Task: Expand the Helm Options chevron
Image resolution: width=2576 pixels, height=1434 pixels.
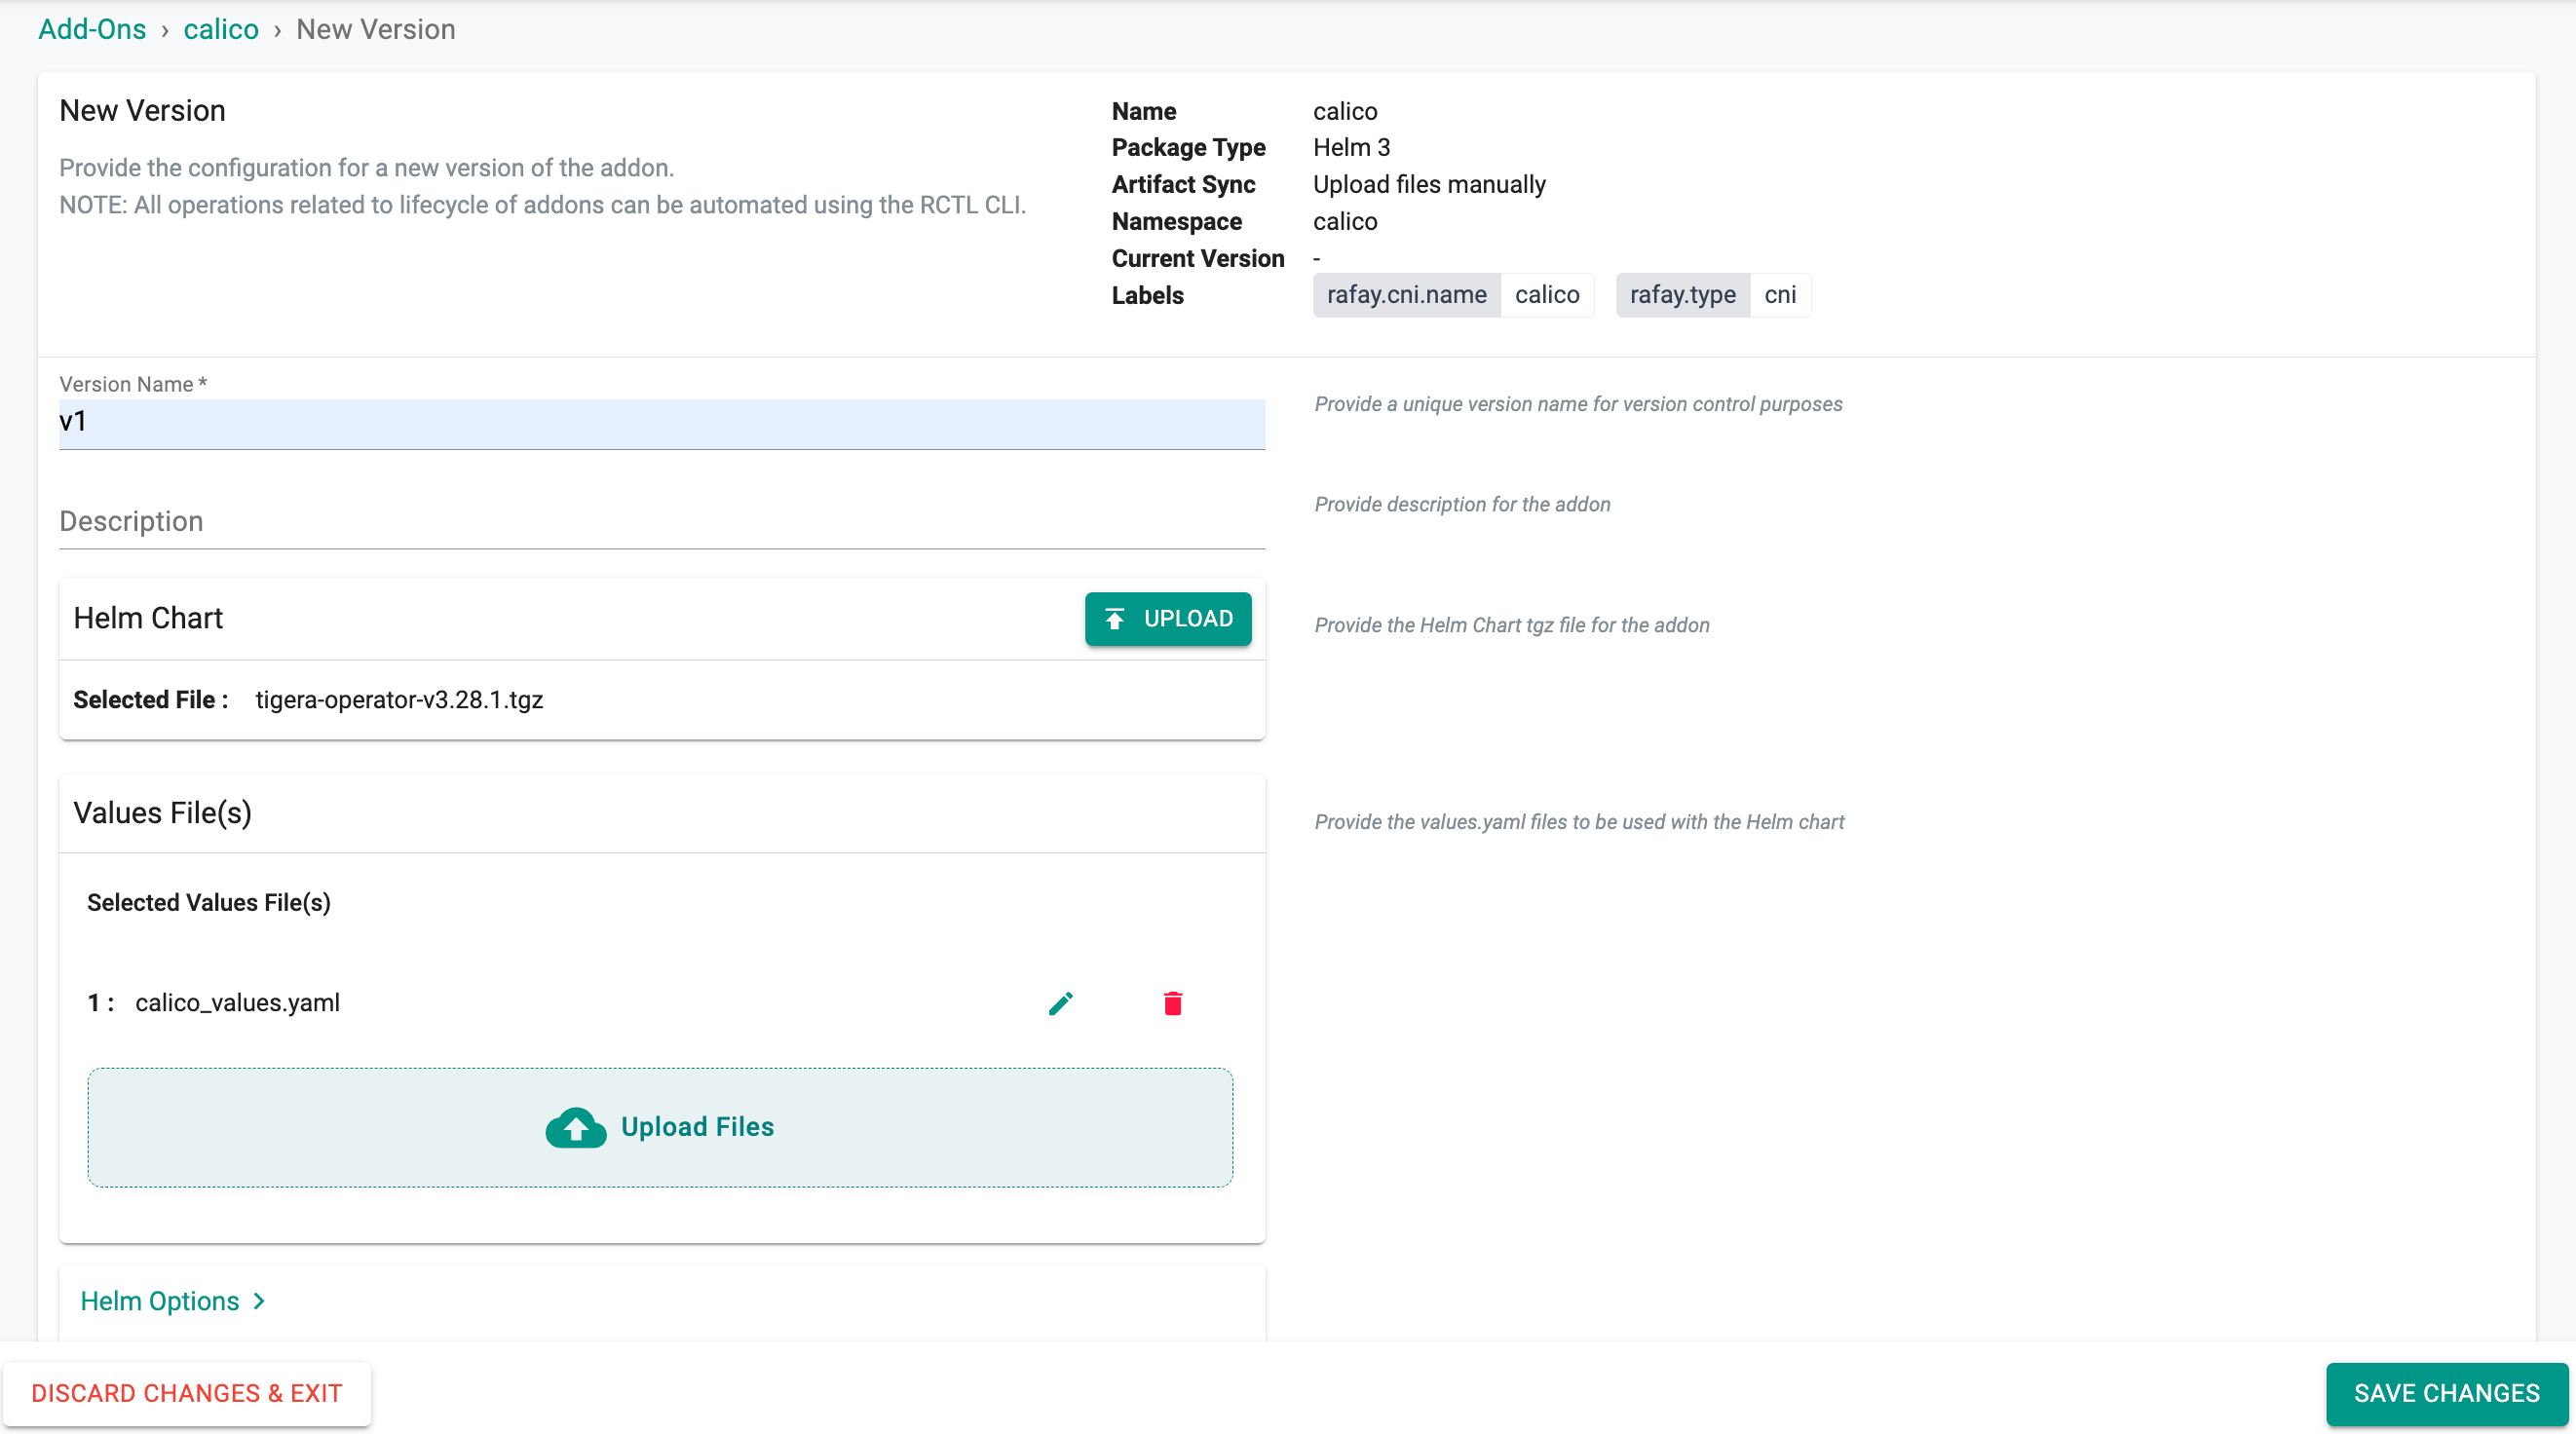Action: [x=259, y=1301]
